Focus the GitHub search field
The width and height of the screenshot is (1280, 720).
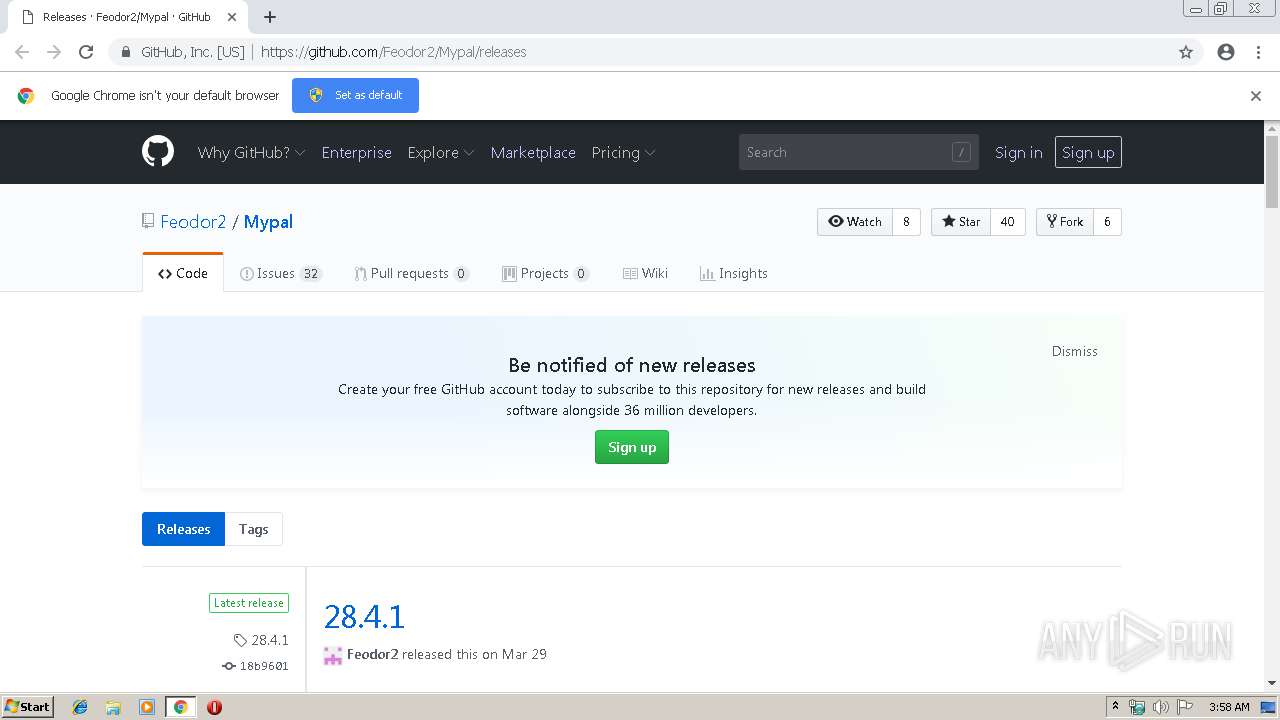coord(859,152)
